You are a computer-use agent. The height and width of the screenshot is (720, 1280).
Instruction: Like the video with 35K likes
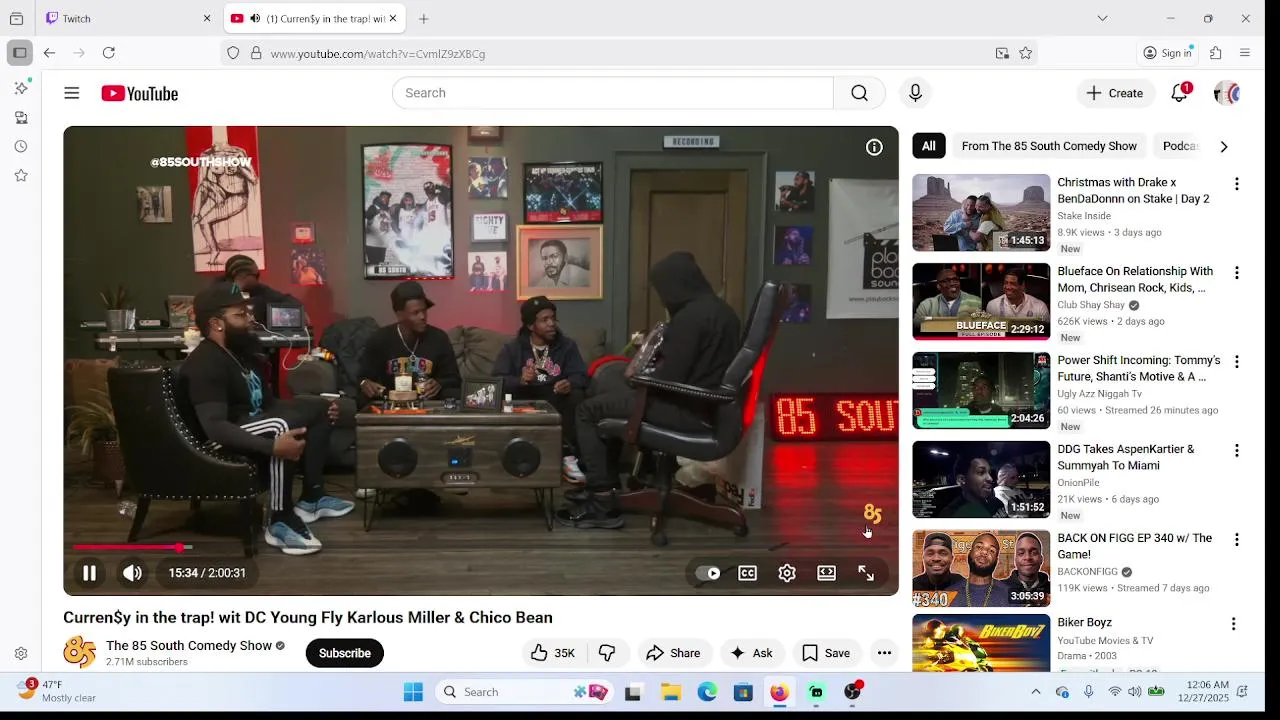pyautogui.click(x=553, y=653)
